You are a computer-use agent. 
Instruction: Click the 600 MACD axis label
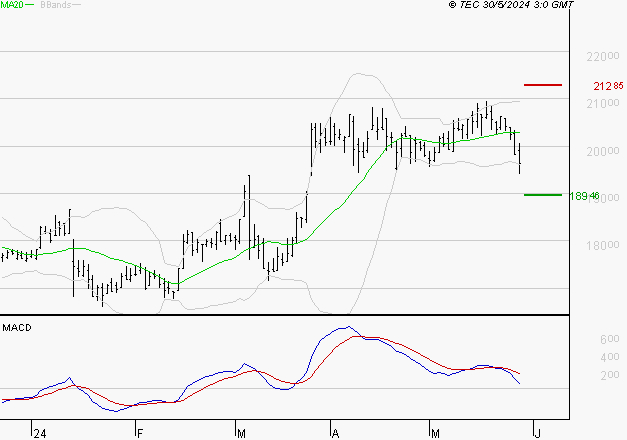click(610, 339)
